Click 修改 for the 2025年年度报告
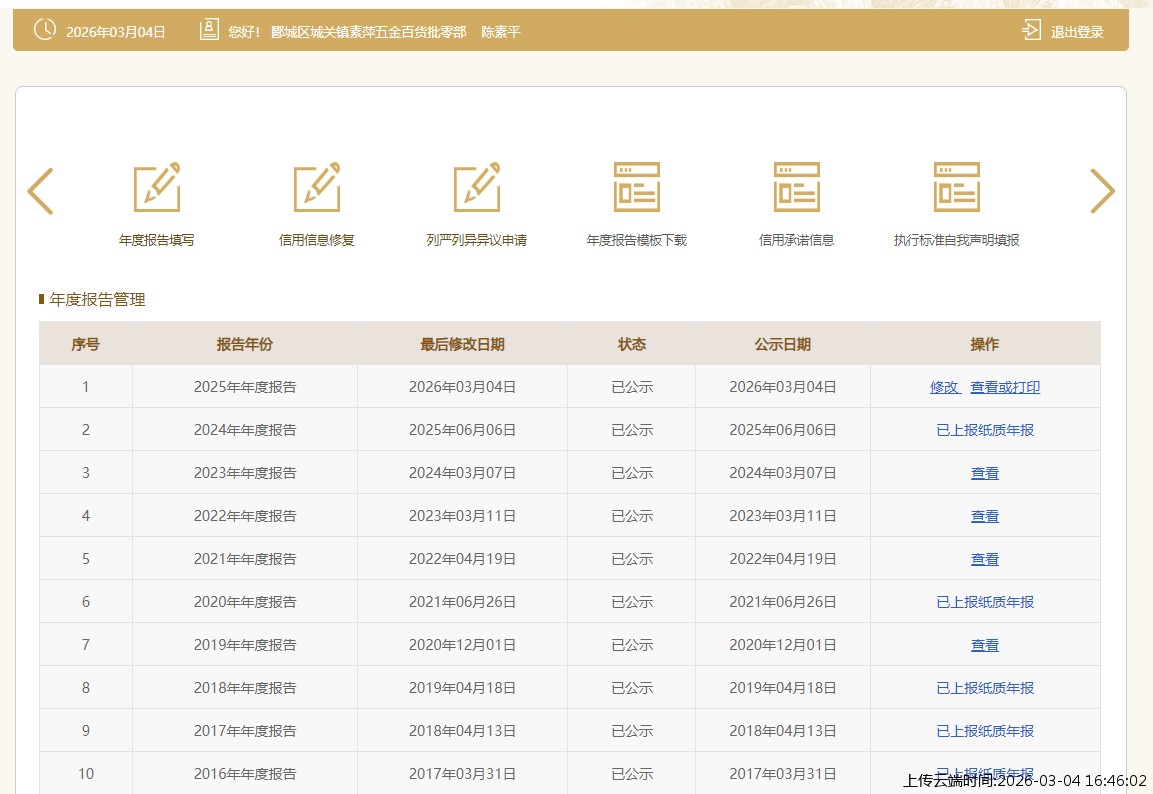 (x=944, y=387)
